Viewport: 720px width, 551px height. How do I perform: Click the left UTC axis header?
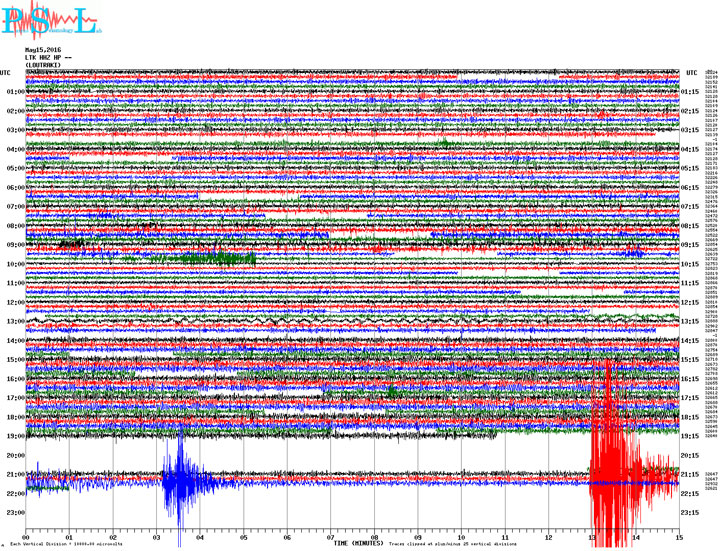pos(6,73)
